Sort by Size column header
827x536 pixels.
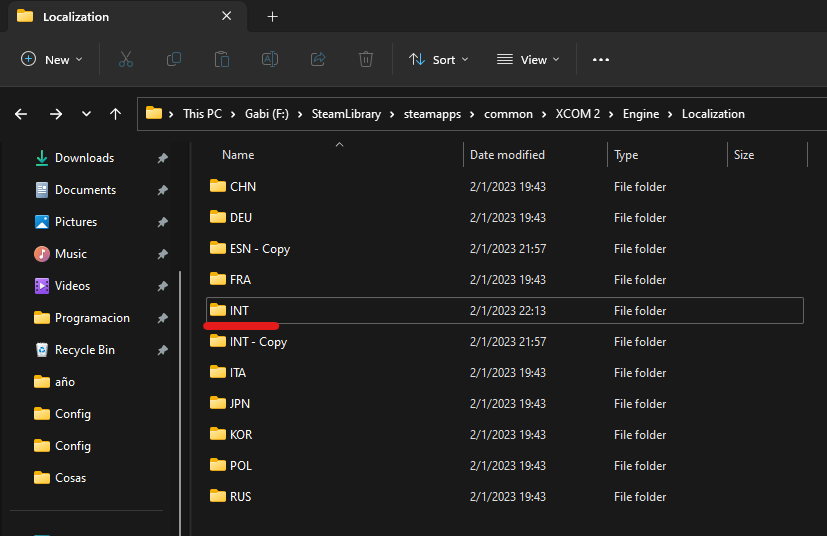click(767, 155)
